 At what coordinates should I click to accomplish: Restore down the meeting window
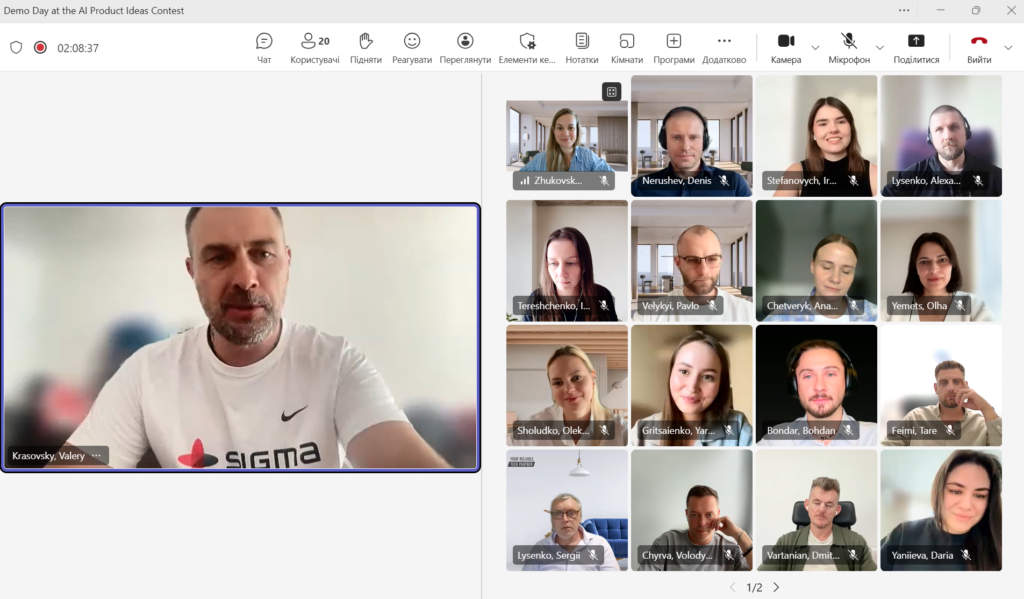(976, 10)
